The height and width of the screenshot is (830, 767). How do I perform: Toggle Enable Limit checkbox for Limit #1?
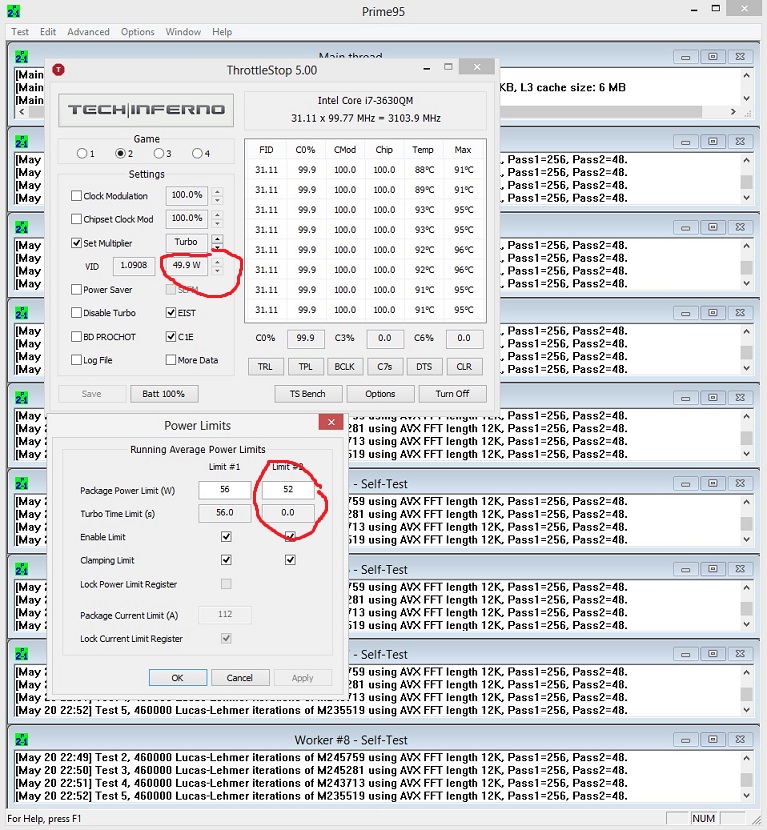(x=226, y=537)
